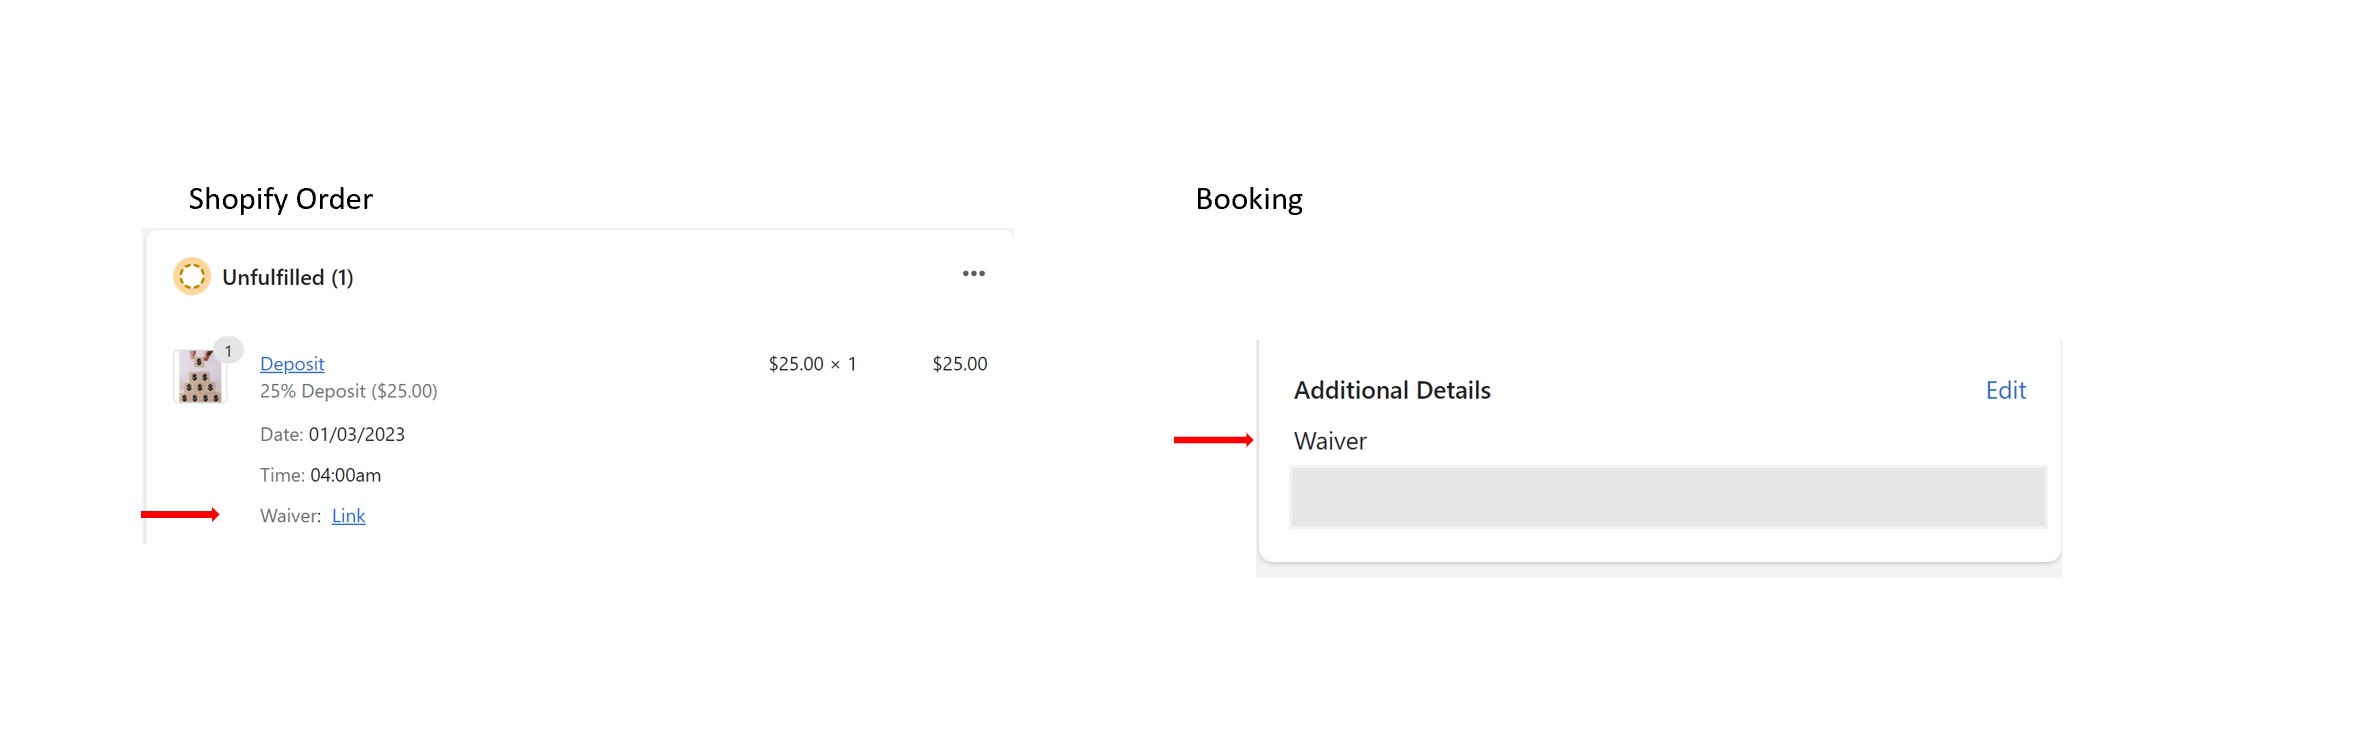Click the Booking title text
The image size is (2354, 748).
[x=1249, y=199]
